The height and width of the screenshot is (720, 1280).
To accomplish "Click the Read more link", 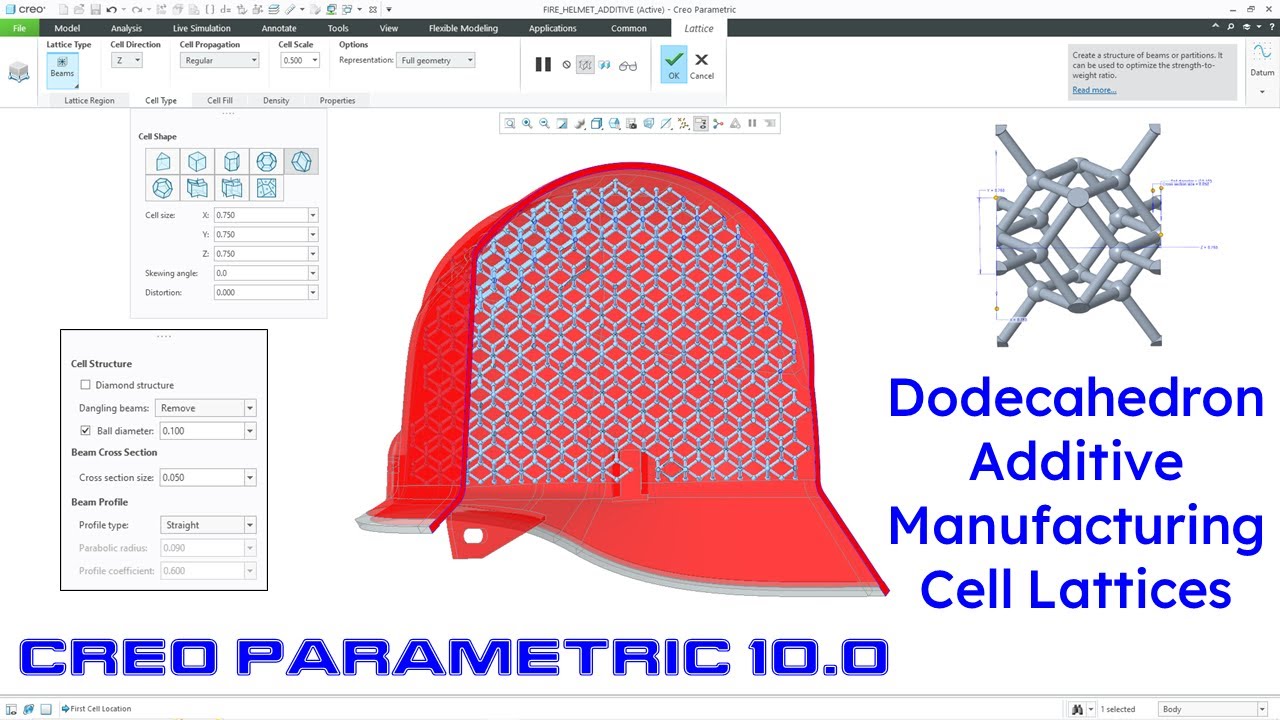I will coord(1094,90).
